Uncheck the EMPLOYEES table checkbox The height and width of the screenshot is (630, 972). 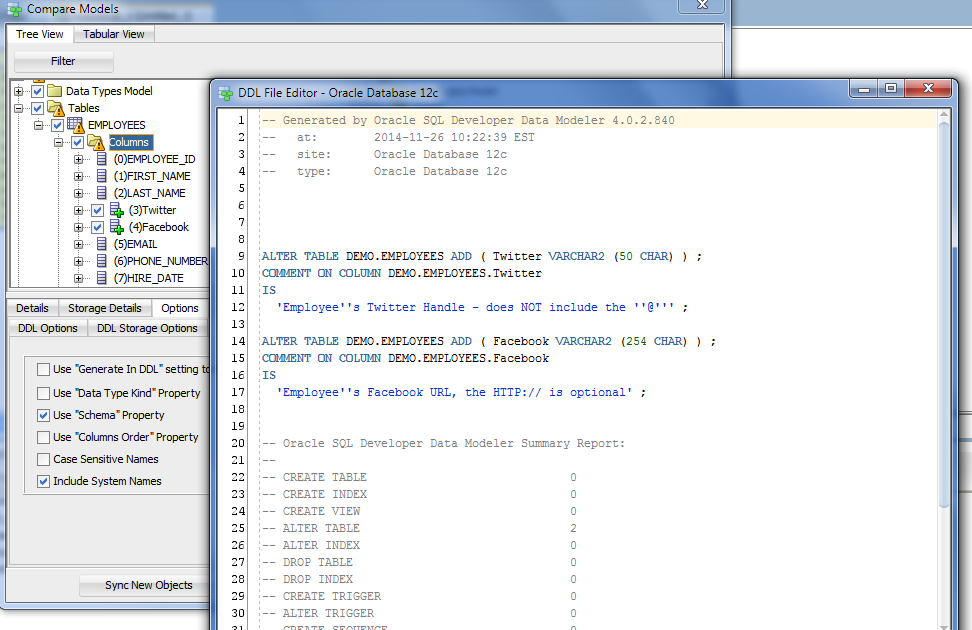(x=57, y=125)
